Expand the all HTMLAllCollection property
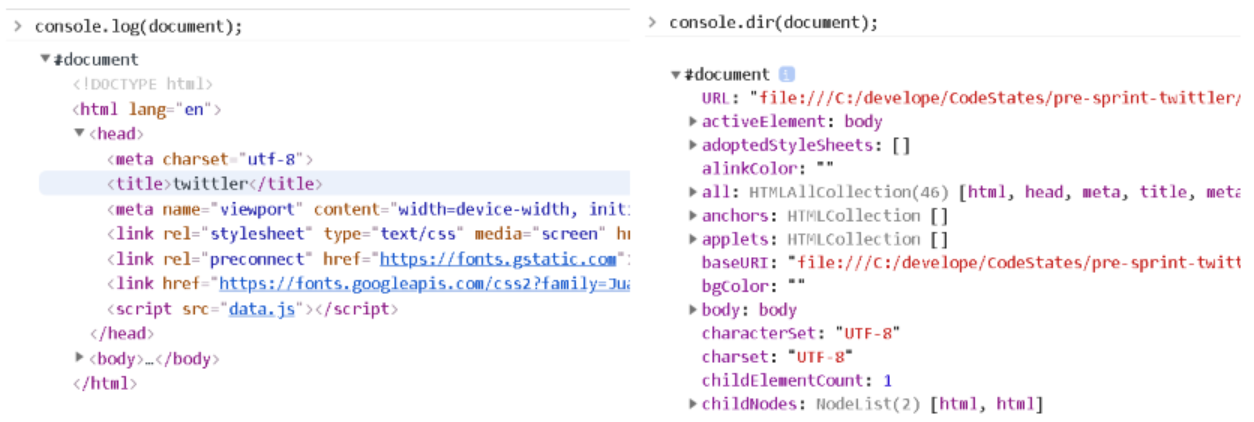1254x422 pixels. tap(693, 193)
